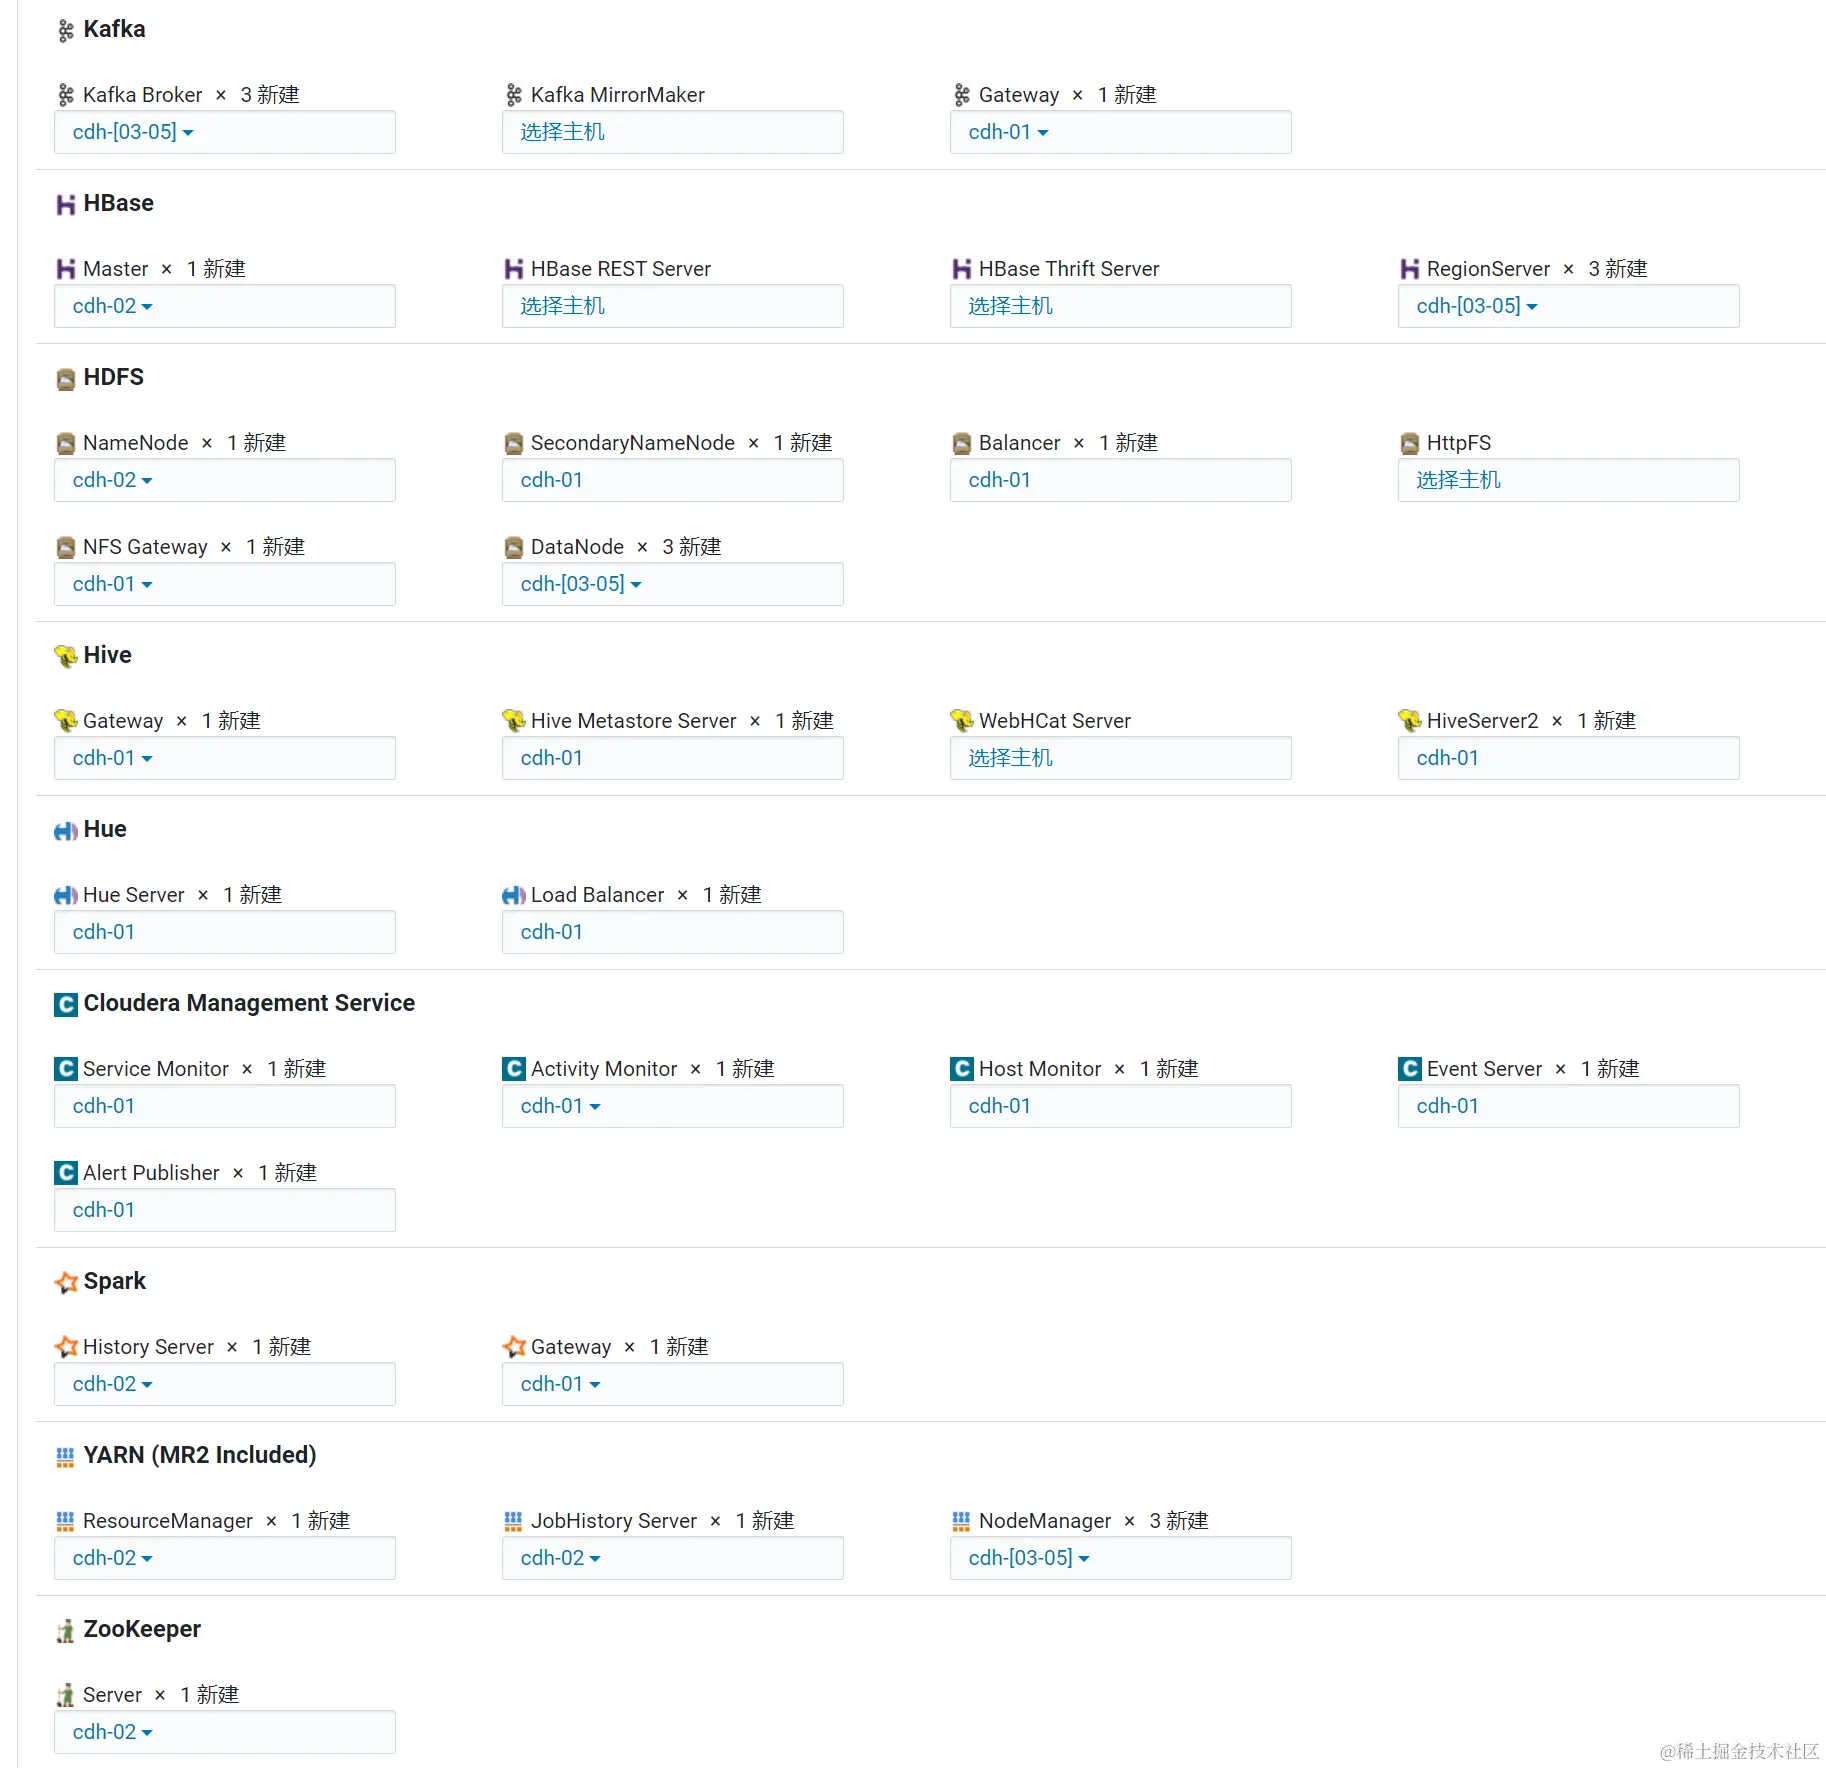The image size is (1826, 1768).
Task: Click the ZooKeeper service heading icon
Action: (66, 1631)
